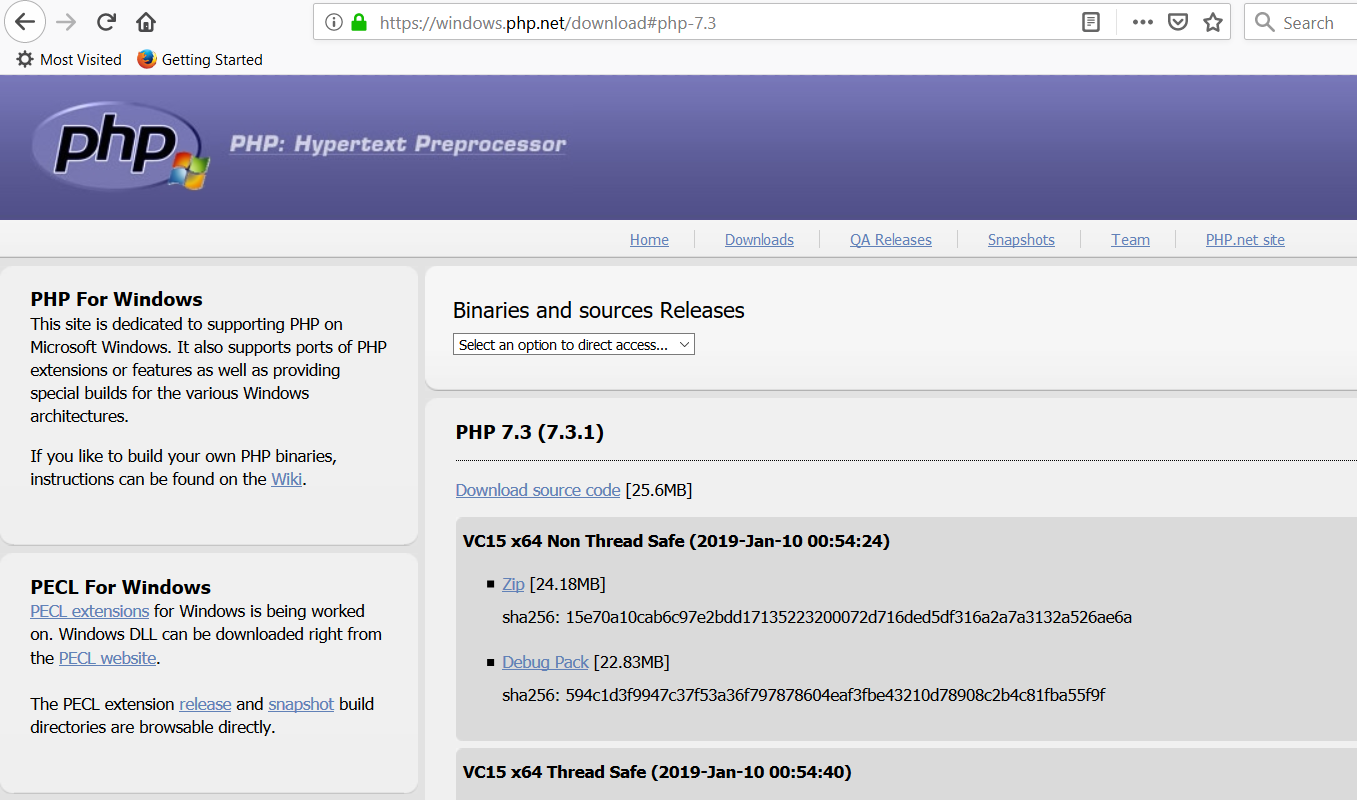This screenshot has width=1357, height=800.
Task: Open the PECL extensions link
Action: [x=90, y=611]
